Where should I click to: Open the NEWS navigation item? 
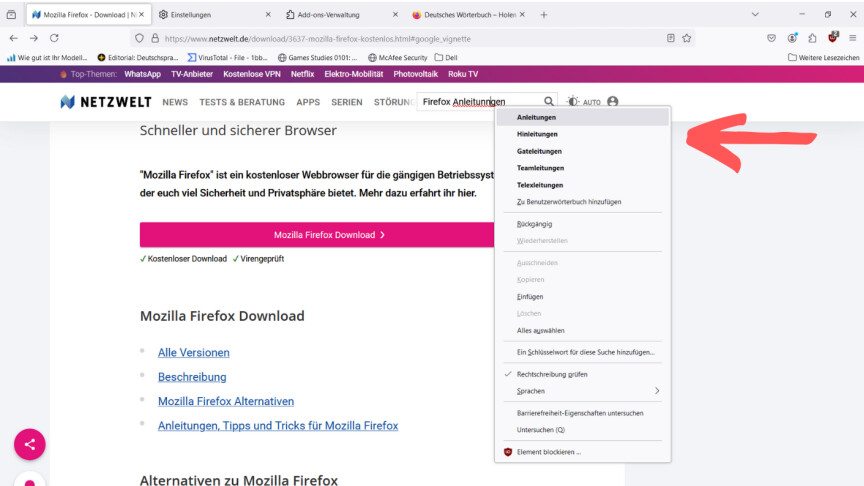click(175, 102)
